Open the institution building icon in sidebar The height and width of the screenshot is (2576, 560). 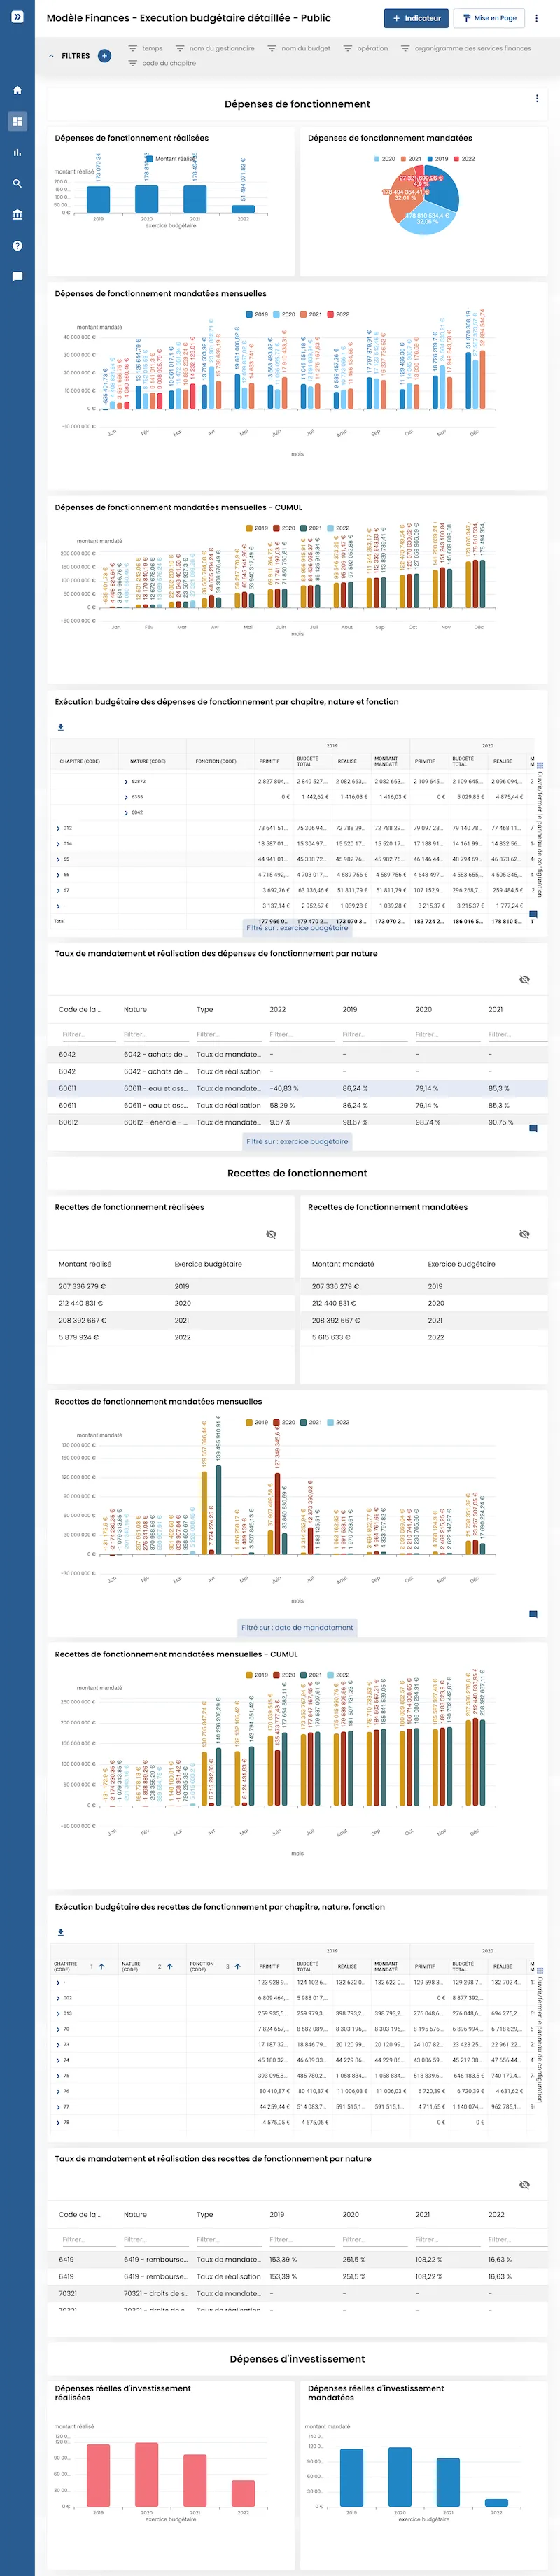17,215
